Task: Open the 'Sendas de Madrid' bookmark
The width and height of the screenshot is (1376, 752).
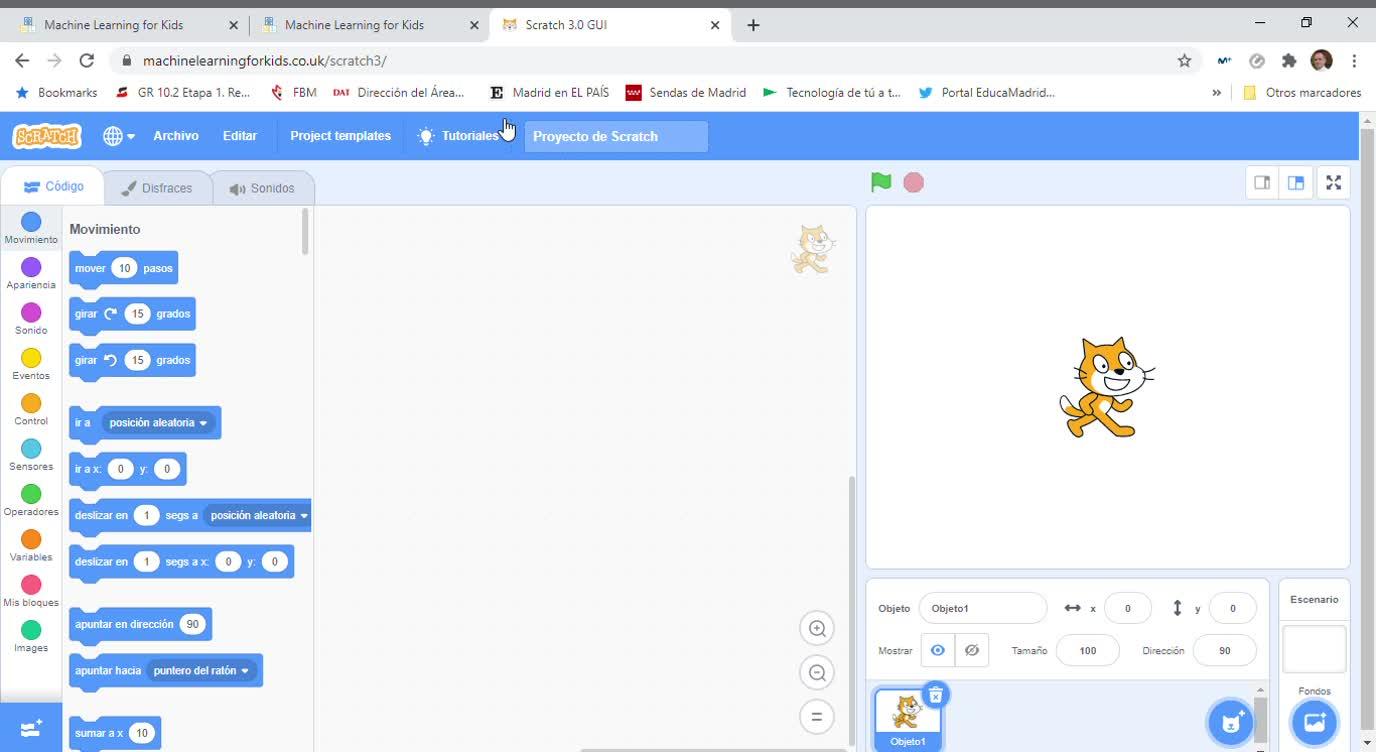Action: [x=686, y=93]
